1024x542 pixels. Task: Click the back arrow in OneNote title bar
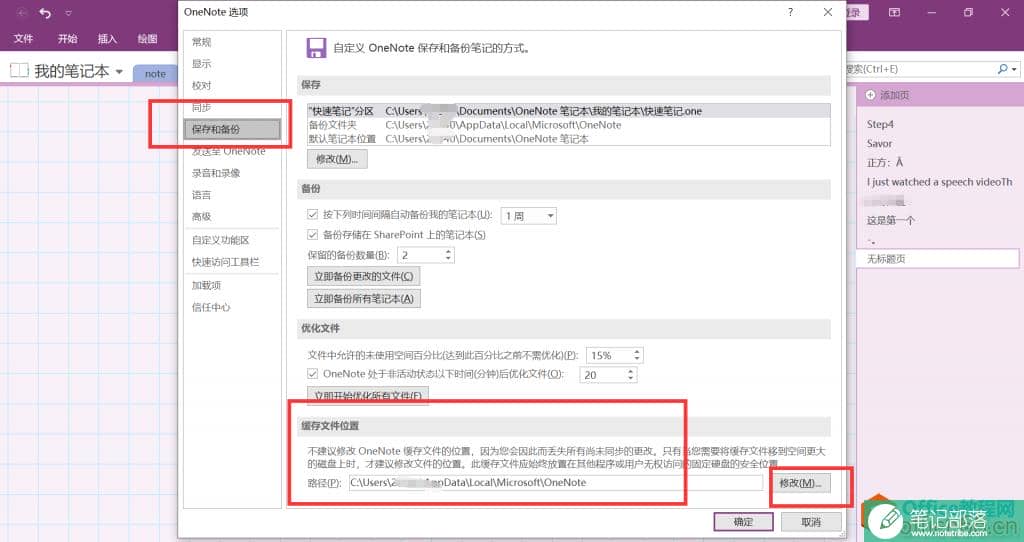22,12
